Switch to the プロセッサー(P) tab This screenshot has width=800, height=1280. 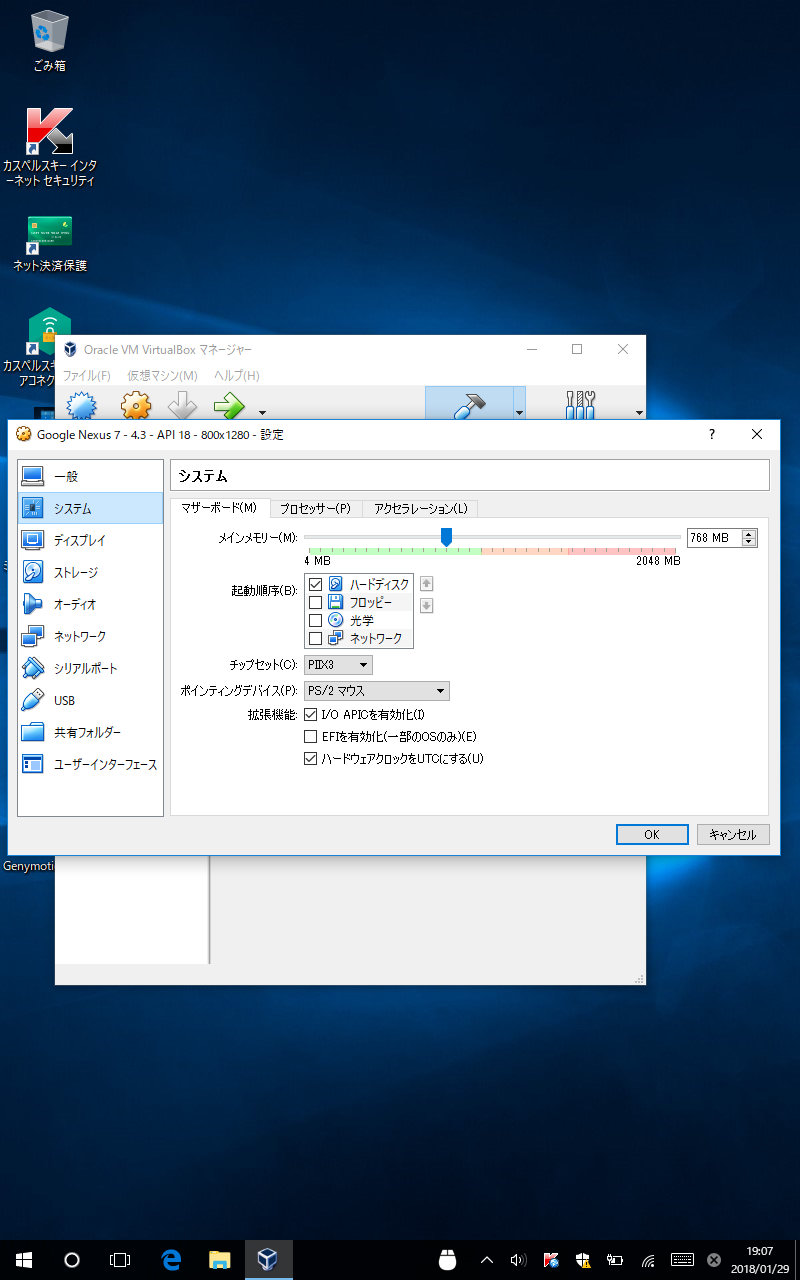click(315, 508)
